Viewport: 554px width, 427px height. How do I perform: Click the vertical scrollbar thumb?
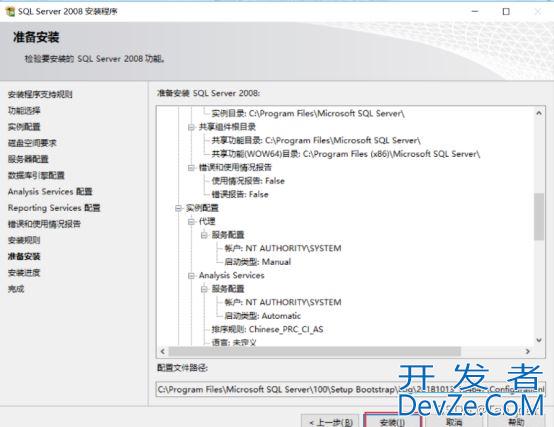pos(539,217)
